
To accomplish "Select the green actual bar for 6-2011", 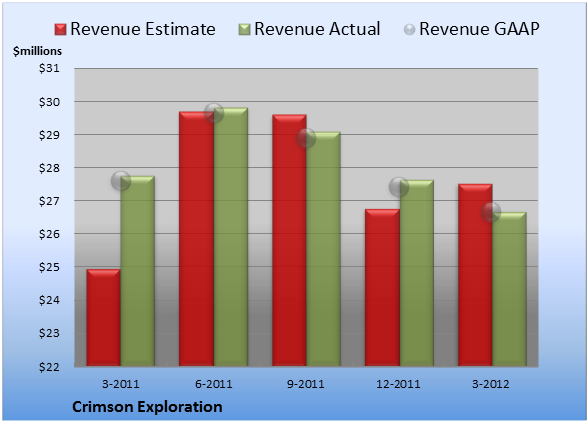I will tap(231, 237).
